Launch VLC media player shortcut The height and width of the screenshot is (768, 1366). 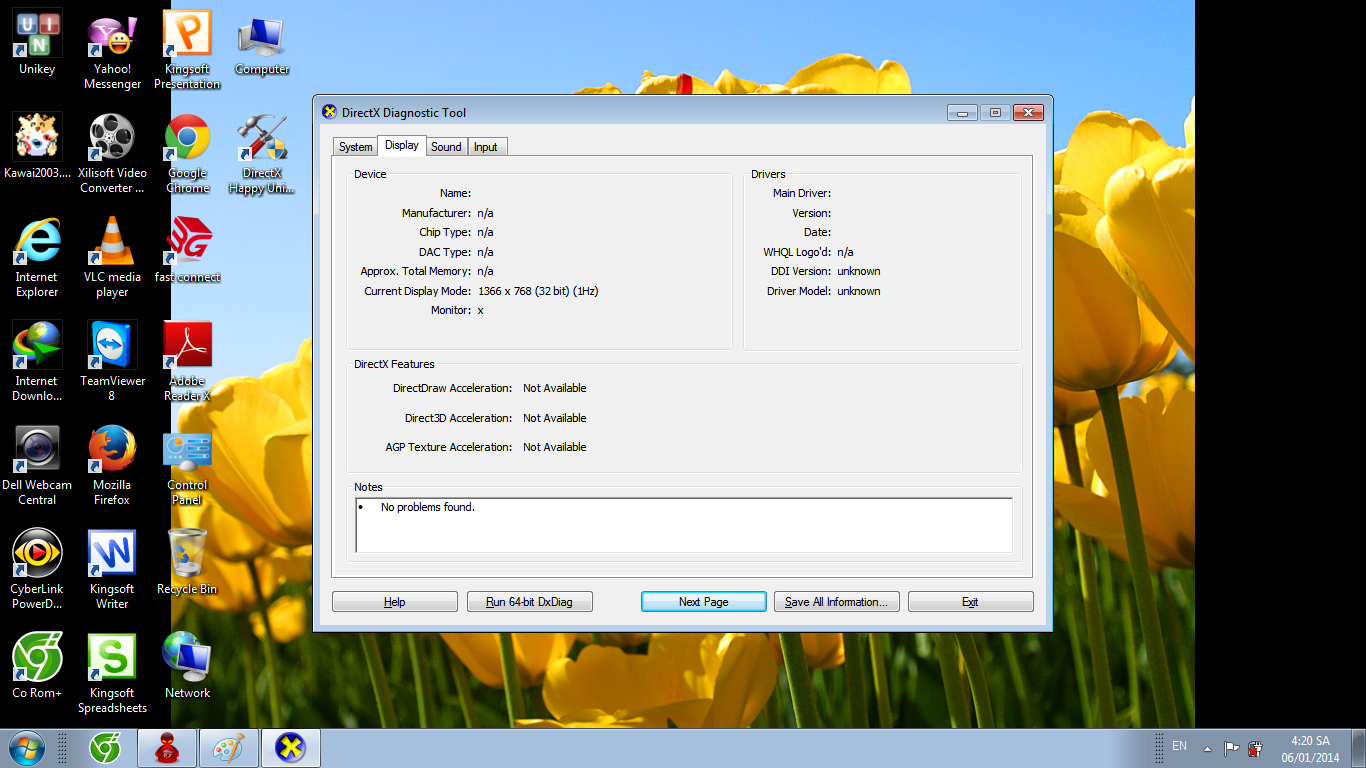point(112,259)
